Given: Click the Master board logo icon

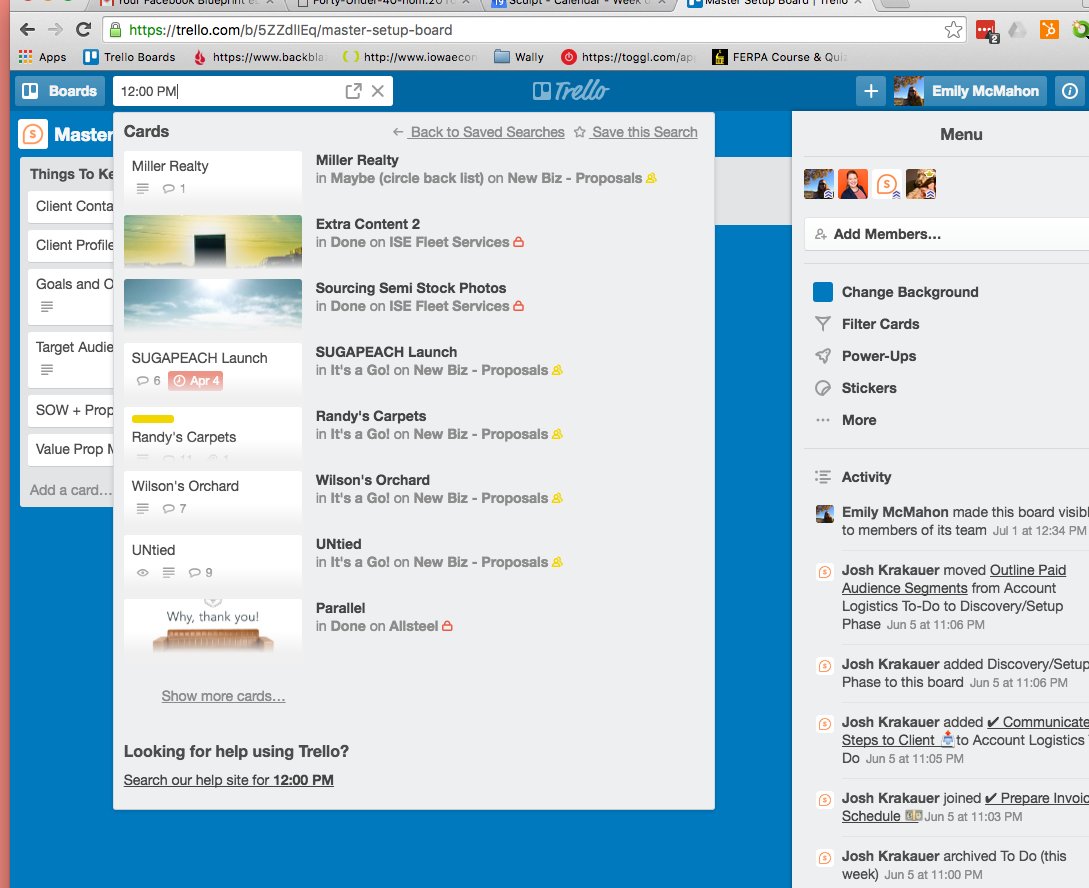Looking at the screenshot, I should click(x=33, y=134).
